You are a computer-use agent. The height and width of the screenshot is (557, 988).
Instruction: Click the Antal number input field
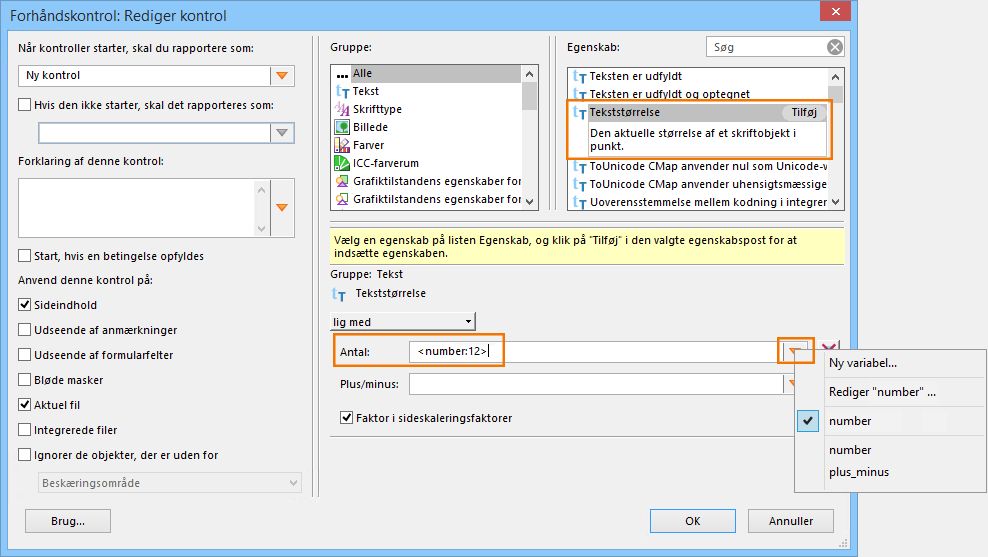[x=590, y=352]
